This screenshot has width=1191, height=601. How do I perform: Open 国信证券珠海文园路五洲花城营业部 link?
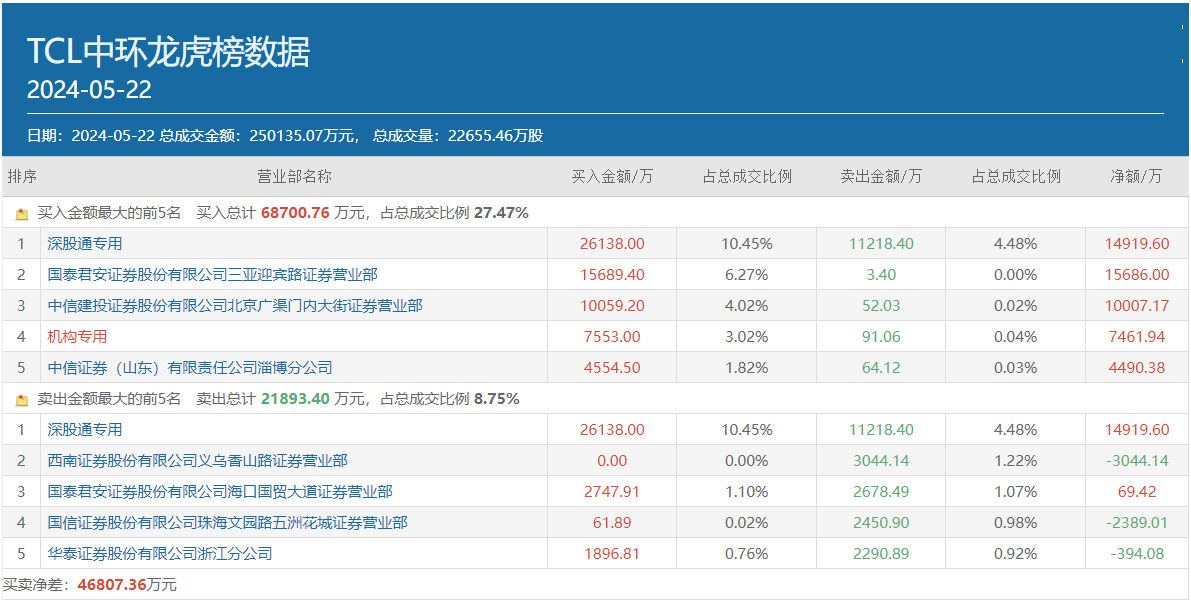(x=227, y=523)
